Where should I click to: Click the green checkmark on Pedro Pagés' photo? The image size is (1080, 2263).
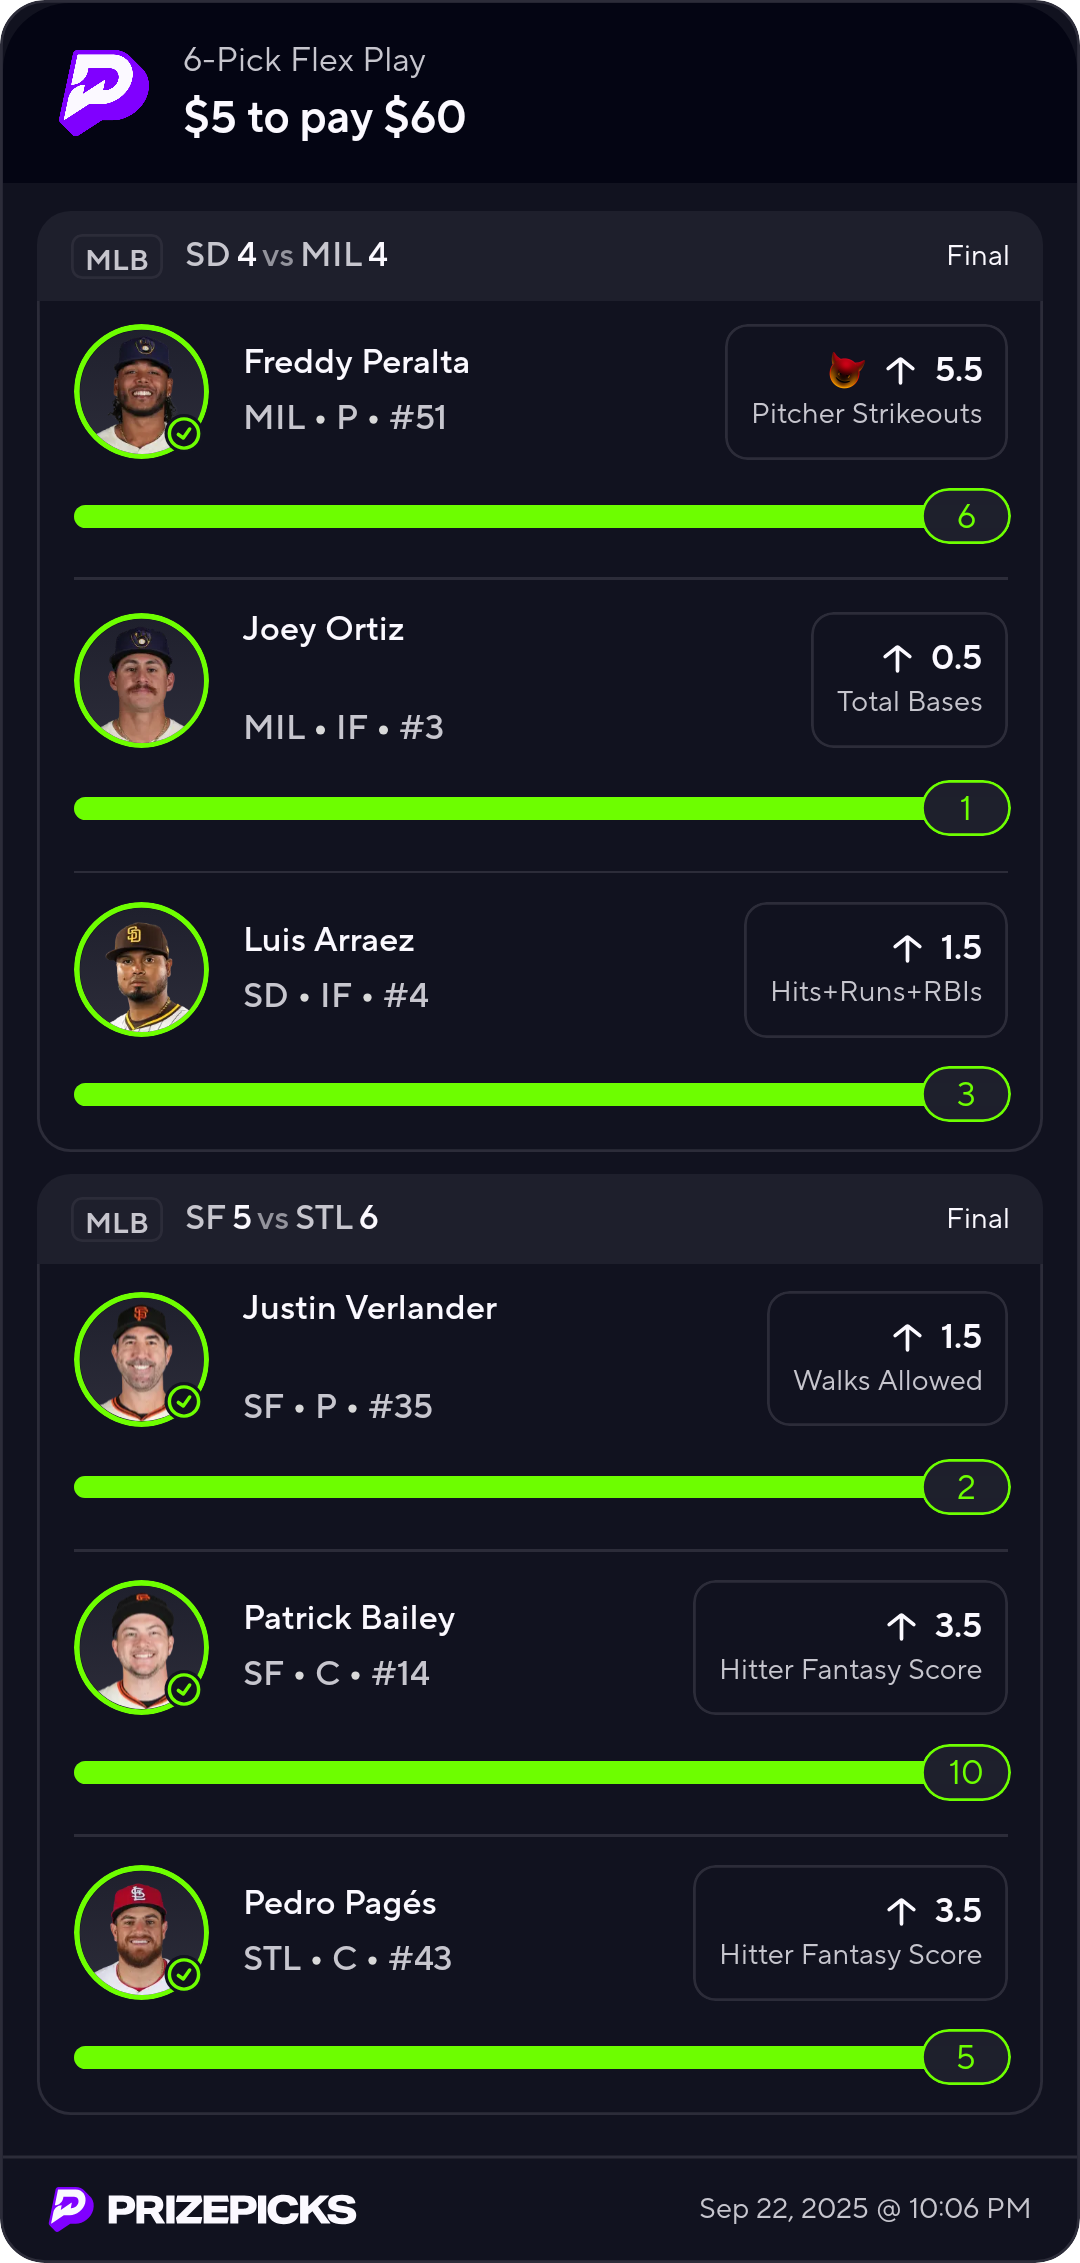184,1974
